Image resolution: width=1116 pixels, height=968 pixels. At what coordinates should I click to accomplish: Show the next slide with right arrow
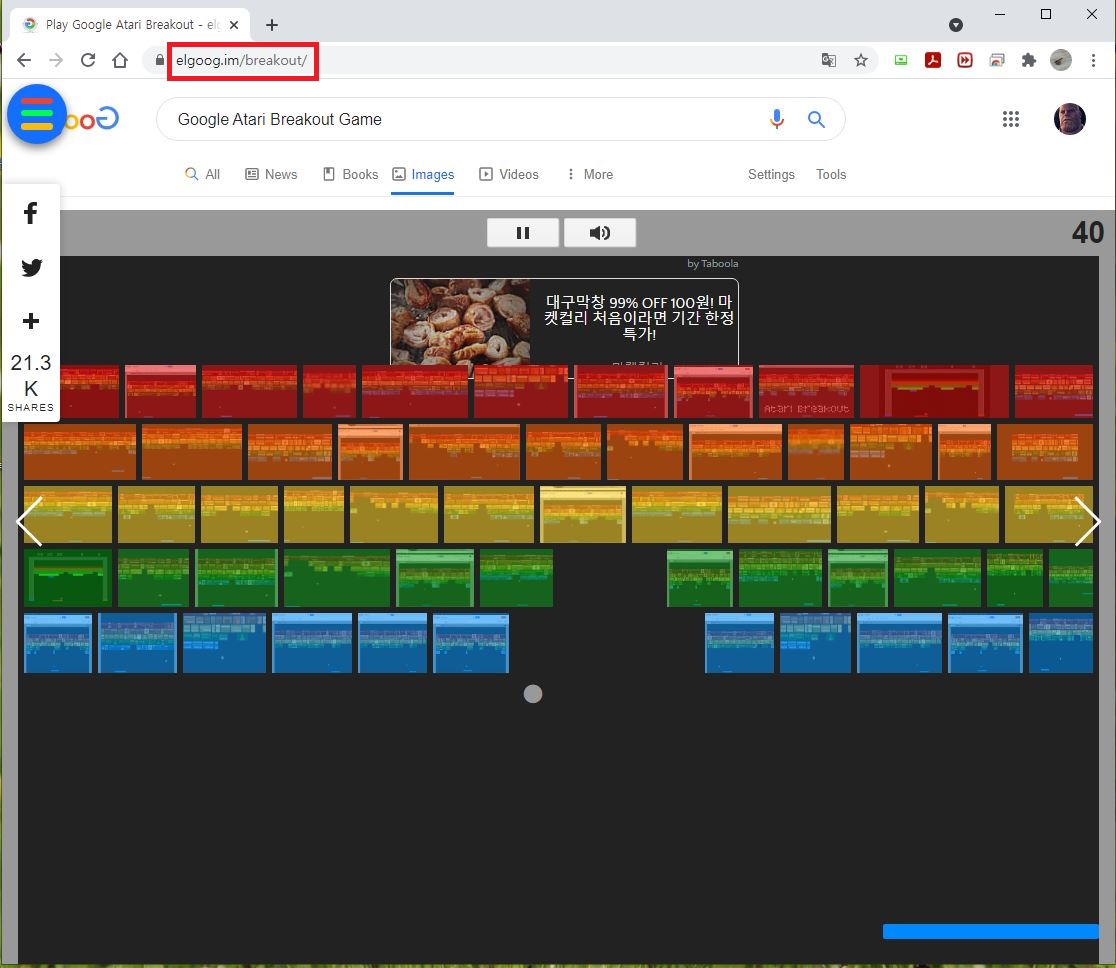[x=1087, y=521]
